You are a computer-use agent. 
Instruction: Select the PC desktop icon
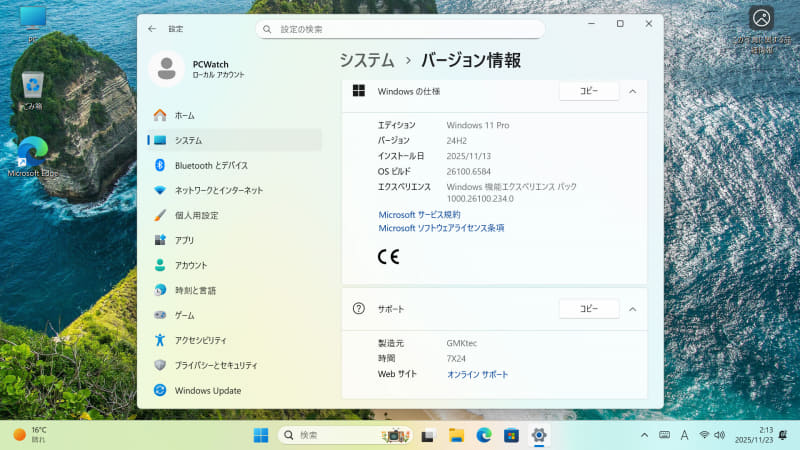33,23
